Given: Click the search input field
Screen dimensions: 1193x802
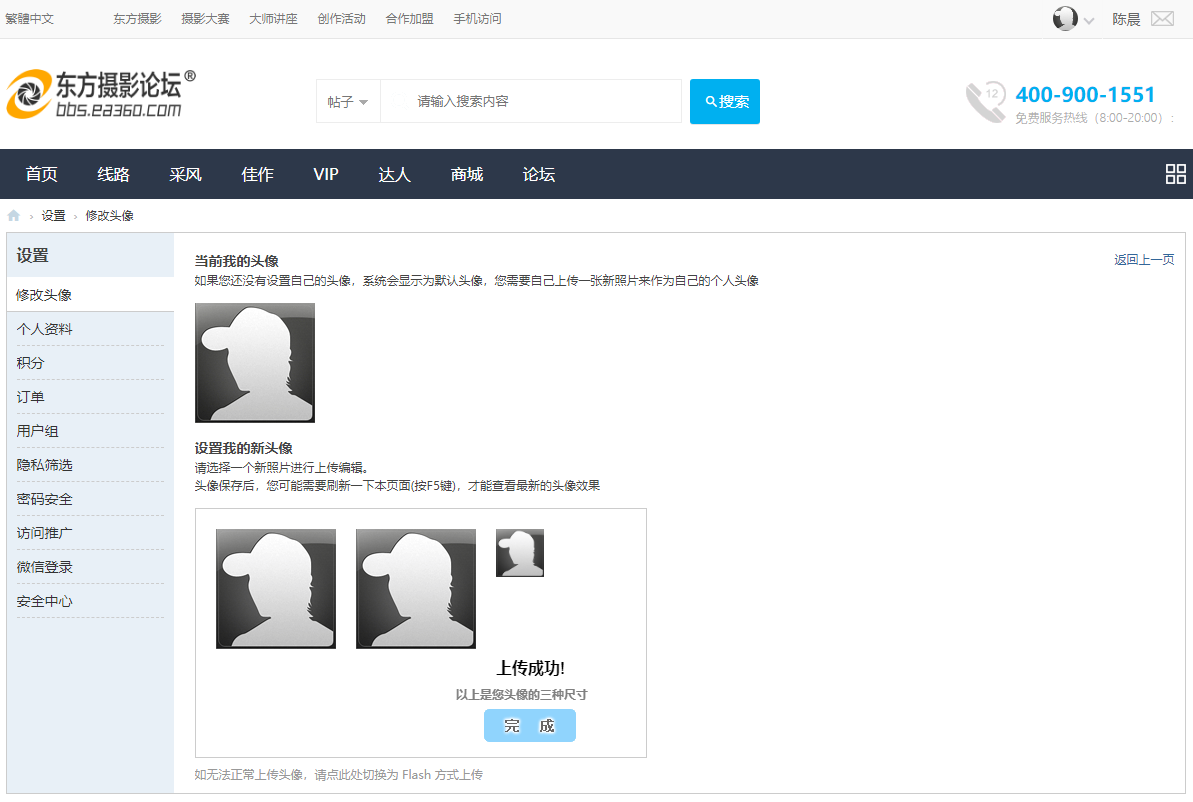Looking at the screenshot, I should tap(530, 101).
